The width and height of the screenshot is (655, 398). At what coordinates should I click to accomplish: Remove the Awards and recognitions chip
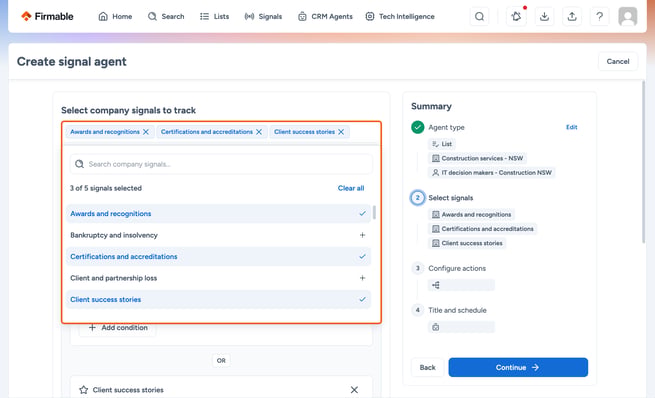click(x=146, y=132)
